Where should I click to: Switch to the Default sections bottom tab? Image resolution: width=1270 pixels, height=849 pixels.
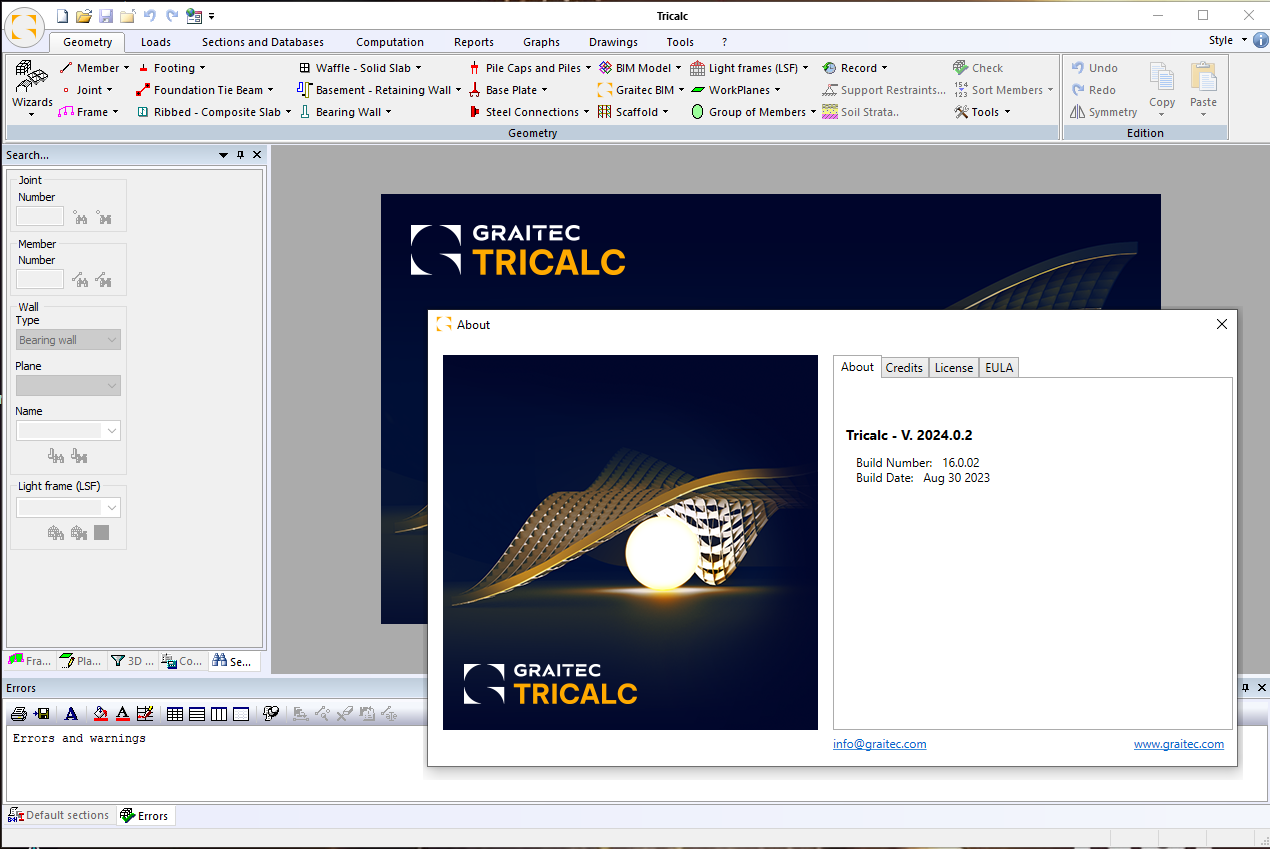(x=59, y=815)
